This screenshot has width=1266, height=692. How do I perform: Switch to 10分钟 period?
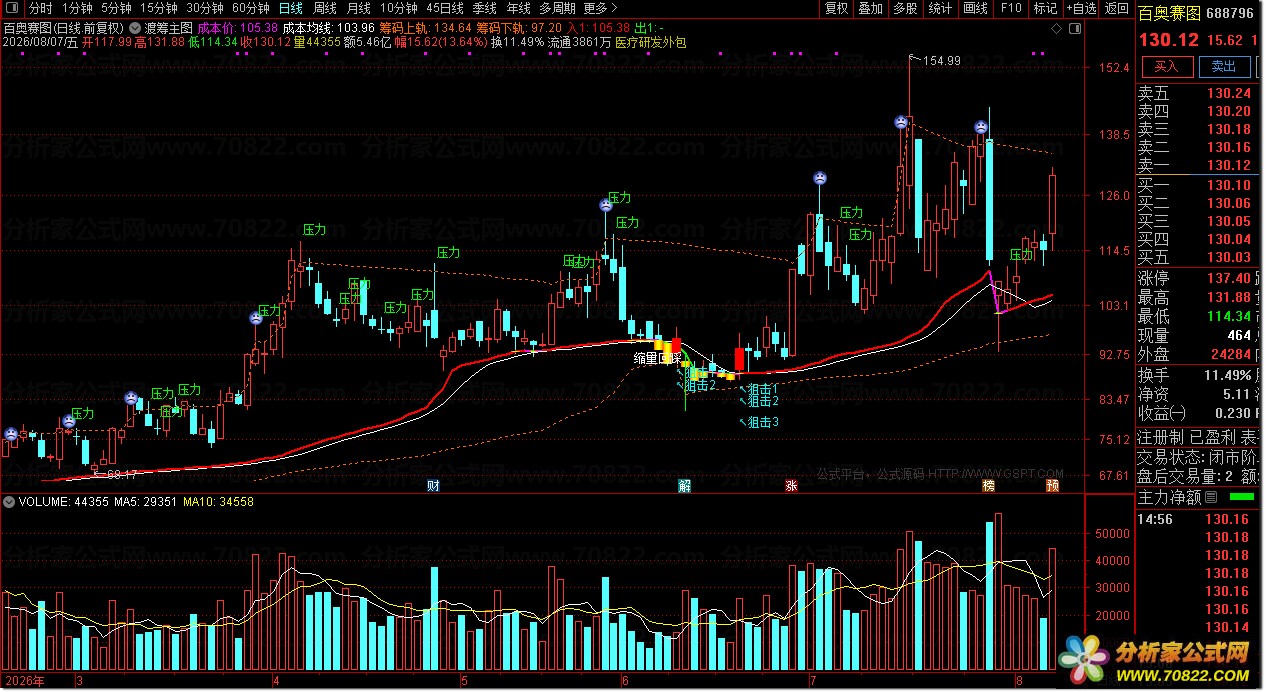coord(398,8)
